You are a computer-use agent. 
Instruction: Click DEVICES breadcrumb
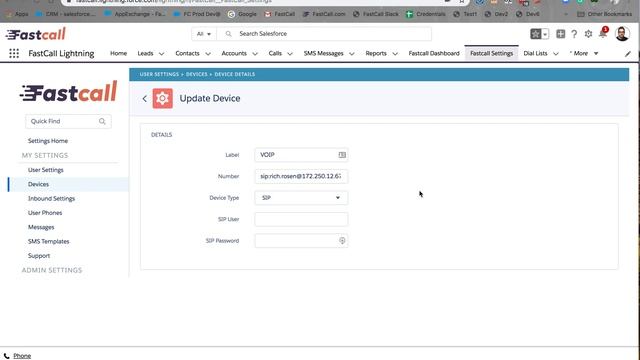click(197, 74)
